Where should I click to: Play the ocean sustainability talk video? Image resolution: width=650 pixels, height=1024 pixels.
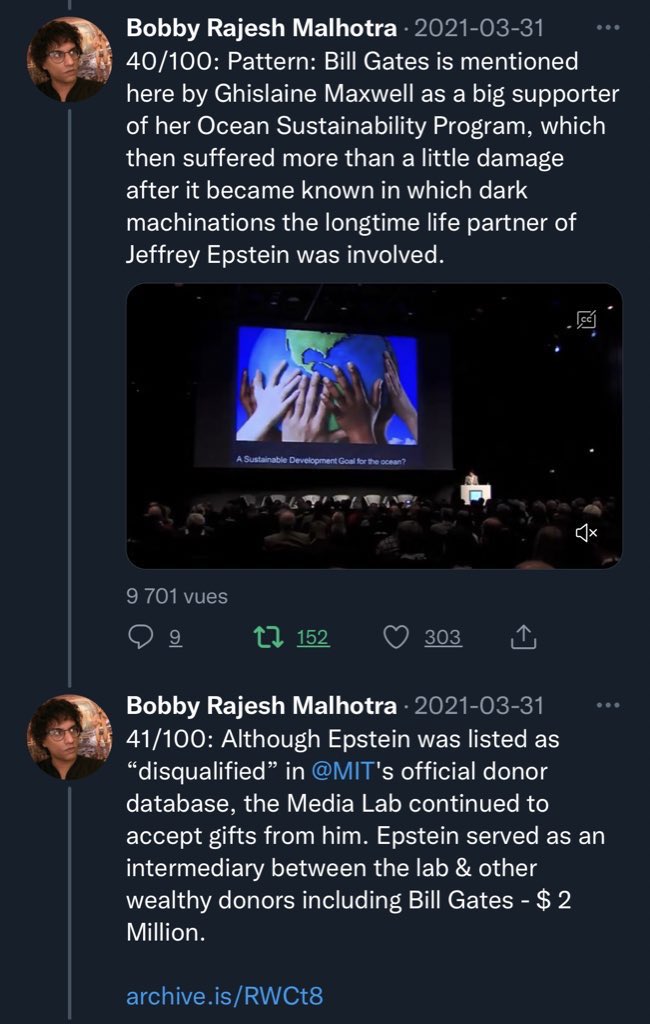point(374,426)
